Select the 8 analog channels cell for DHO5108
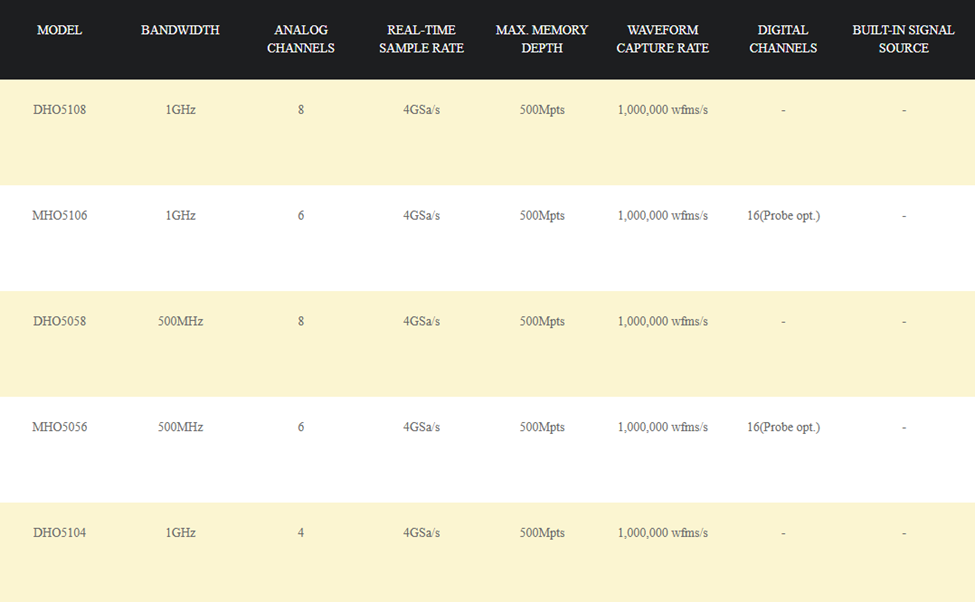The height and width of the screenshot is (602, 975). point(300,110)
